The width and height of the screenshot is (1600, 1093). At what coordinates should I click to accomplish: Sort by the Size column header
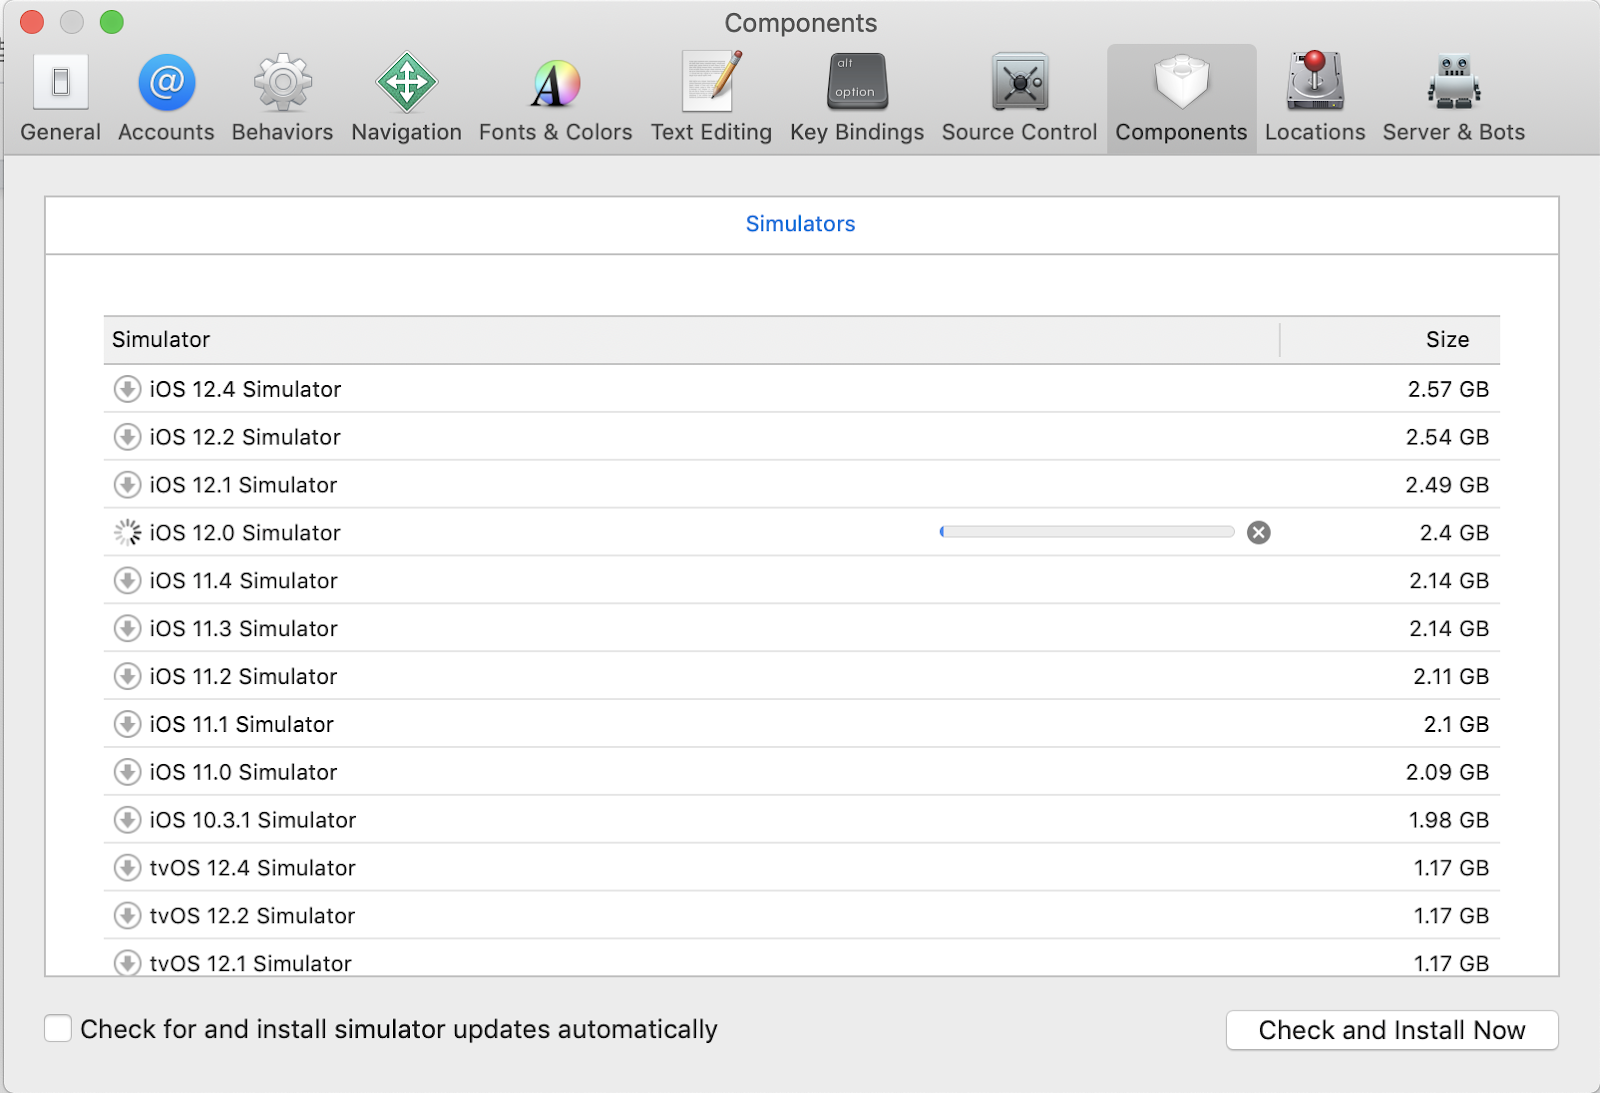pos(1390,340)
